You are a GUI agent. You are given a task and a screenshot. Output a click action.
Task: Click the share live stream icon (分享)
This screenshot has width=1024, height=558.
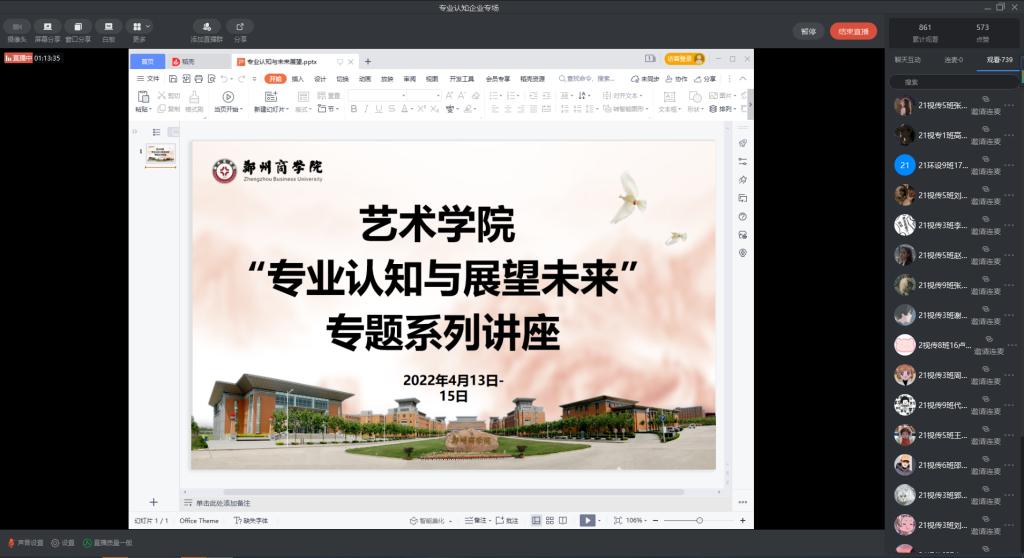pos(240,26)
